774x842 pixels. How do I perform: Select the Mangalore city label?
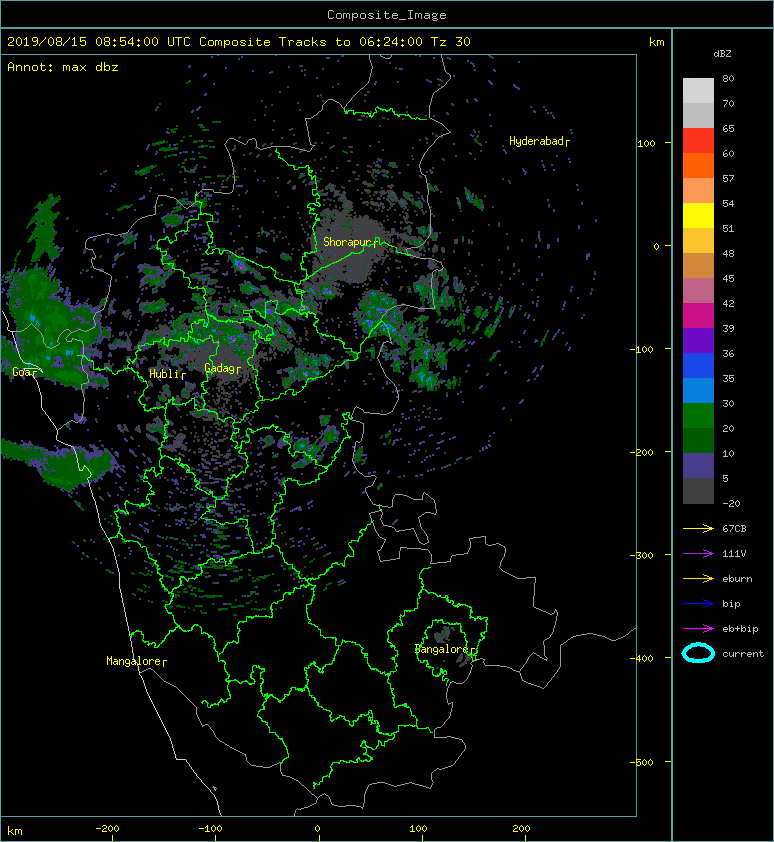(136, 661)
